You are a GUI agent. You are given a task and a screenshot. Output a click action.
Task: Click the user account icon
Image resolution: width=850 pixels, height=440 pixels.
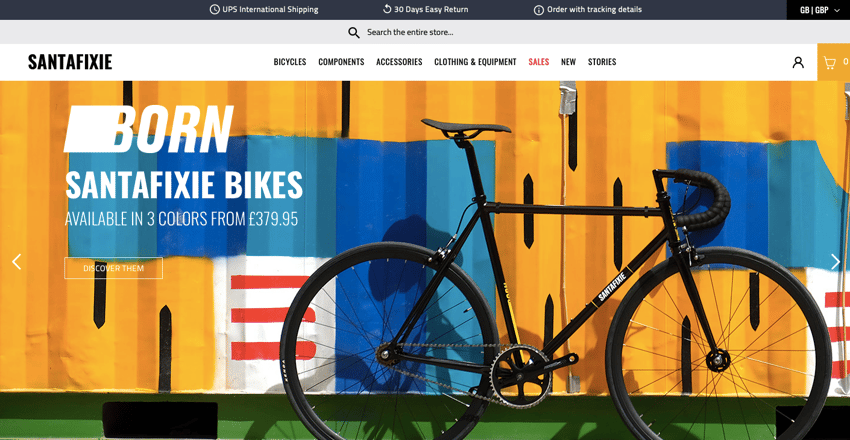click(x=798, y=62)
